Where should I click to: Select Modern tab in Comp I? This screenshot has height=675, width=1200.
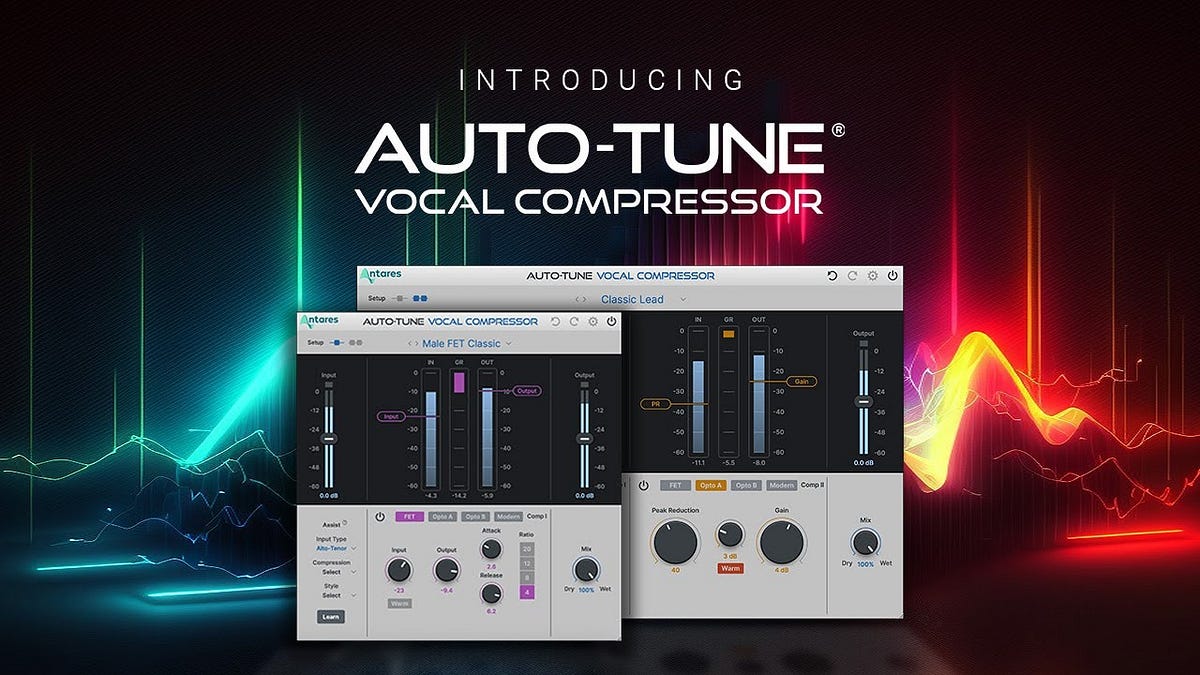(508, 517)
